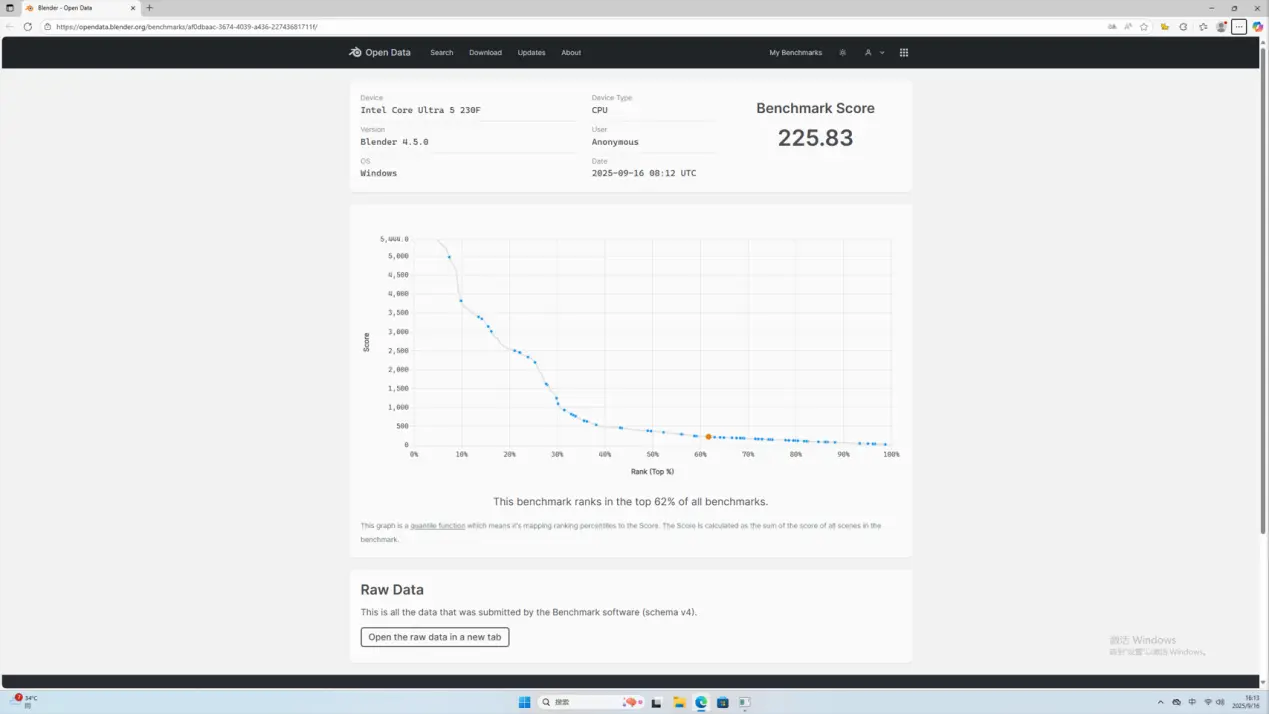Click the translate page icon
The image size is (1269, 714).
tap(1112, 27)
